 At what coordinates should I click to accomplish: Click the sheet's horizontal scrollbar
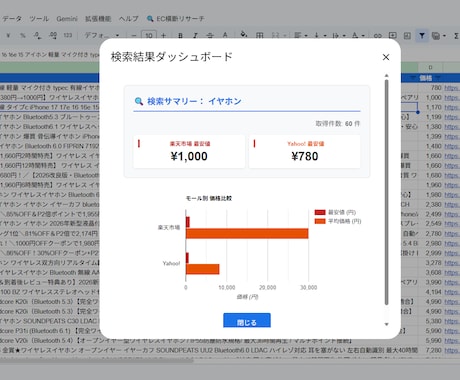97,360
